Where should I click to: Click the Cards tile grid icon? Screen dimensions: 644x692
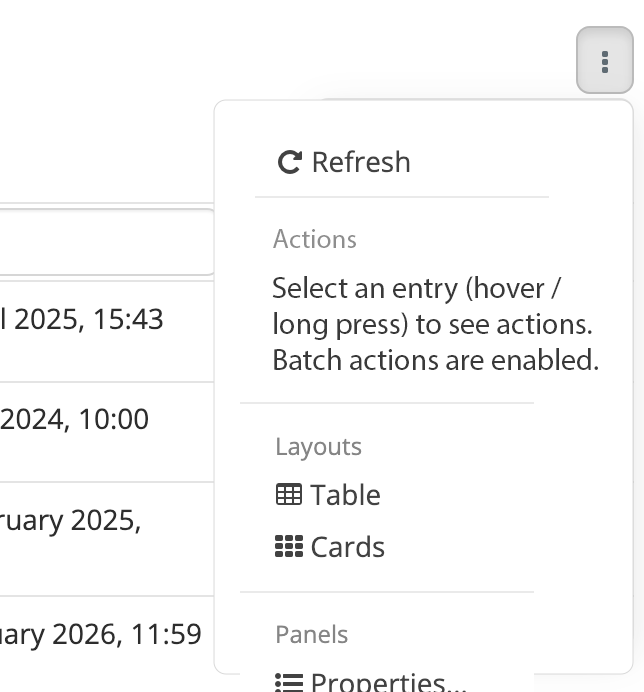pos(289,546)
